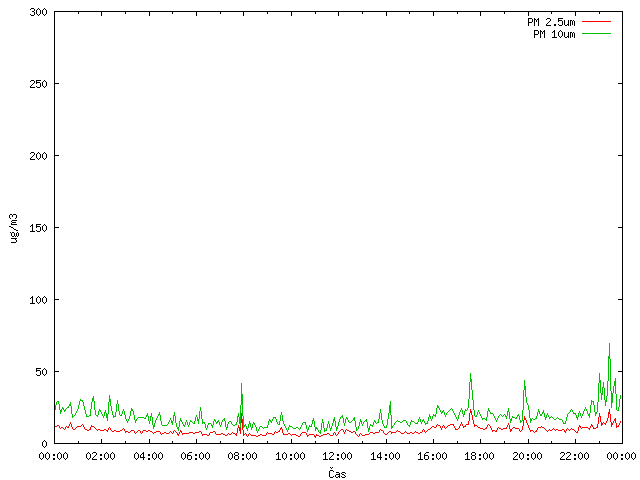Screen dimensions: 640x480
Task: Click the green PM 10um legend line
Action: click(x=596, y=33)
